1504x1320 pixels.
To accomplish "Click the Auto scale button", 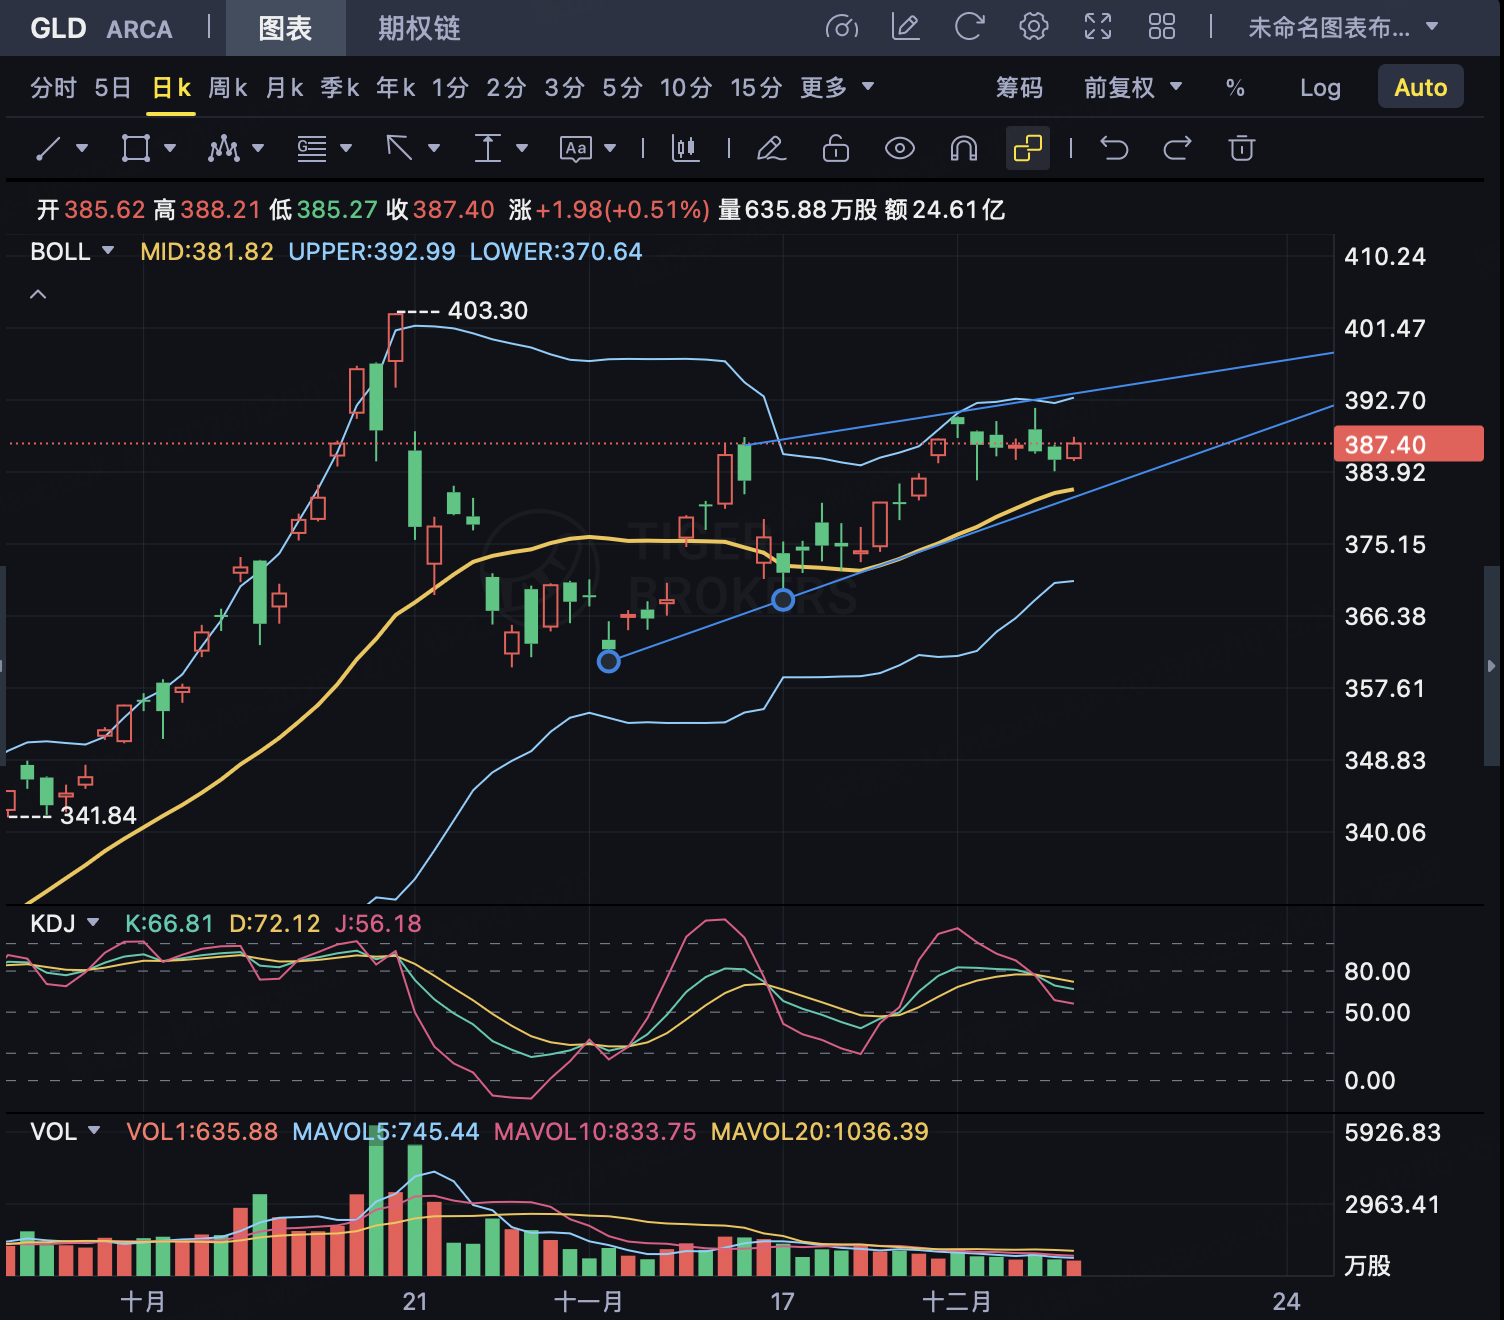I will pyautogui.click(x=1420, y=88).
